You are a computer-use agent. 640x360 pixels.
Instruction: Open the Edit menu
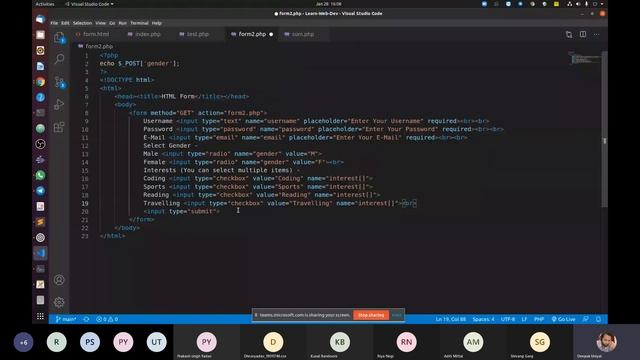tap(65, 23)
